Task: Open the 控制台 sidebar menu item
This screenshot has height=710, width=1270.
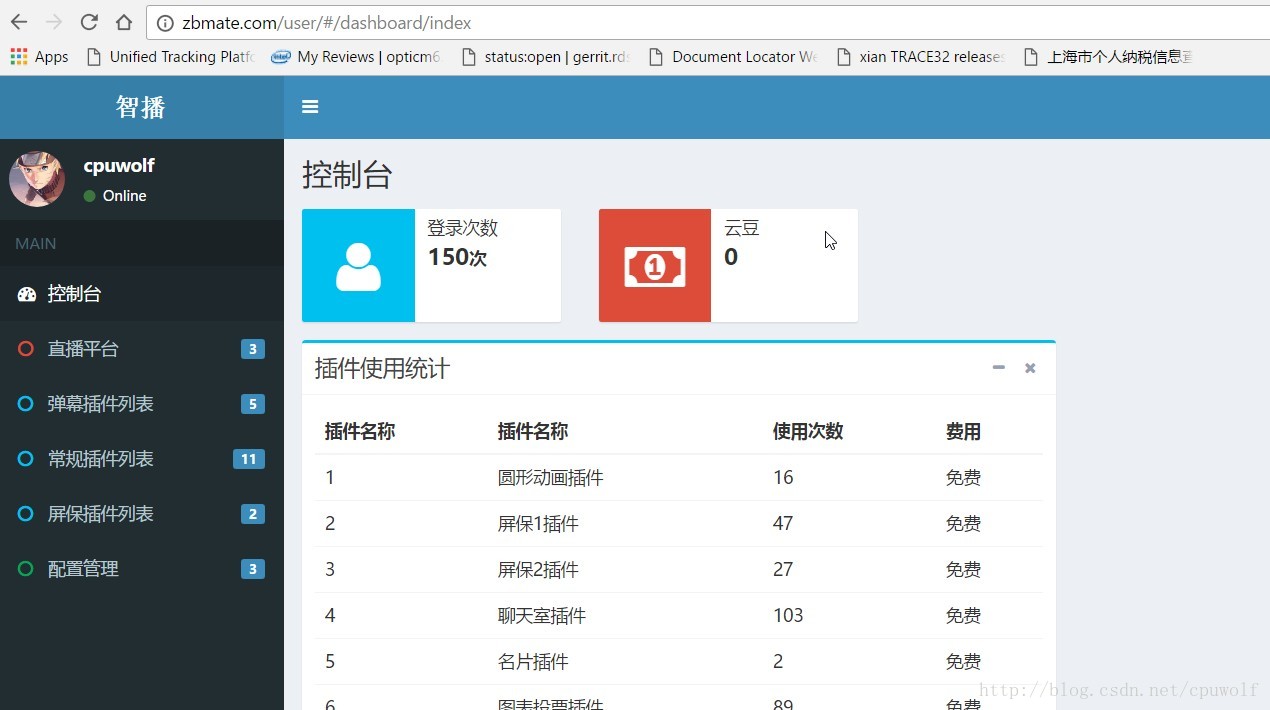Action: click(x=142, y=294)
